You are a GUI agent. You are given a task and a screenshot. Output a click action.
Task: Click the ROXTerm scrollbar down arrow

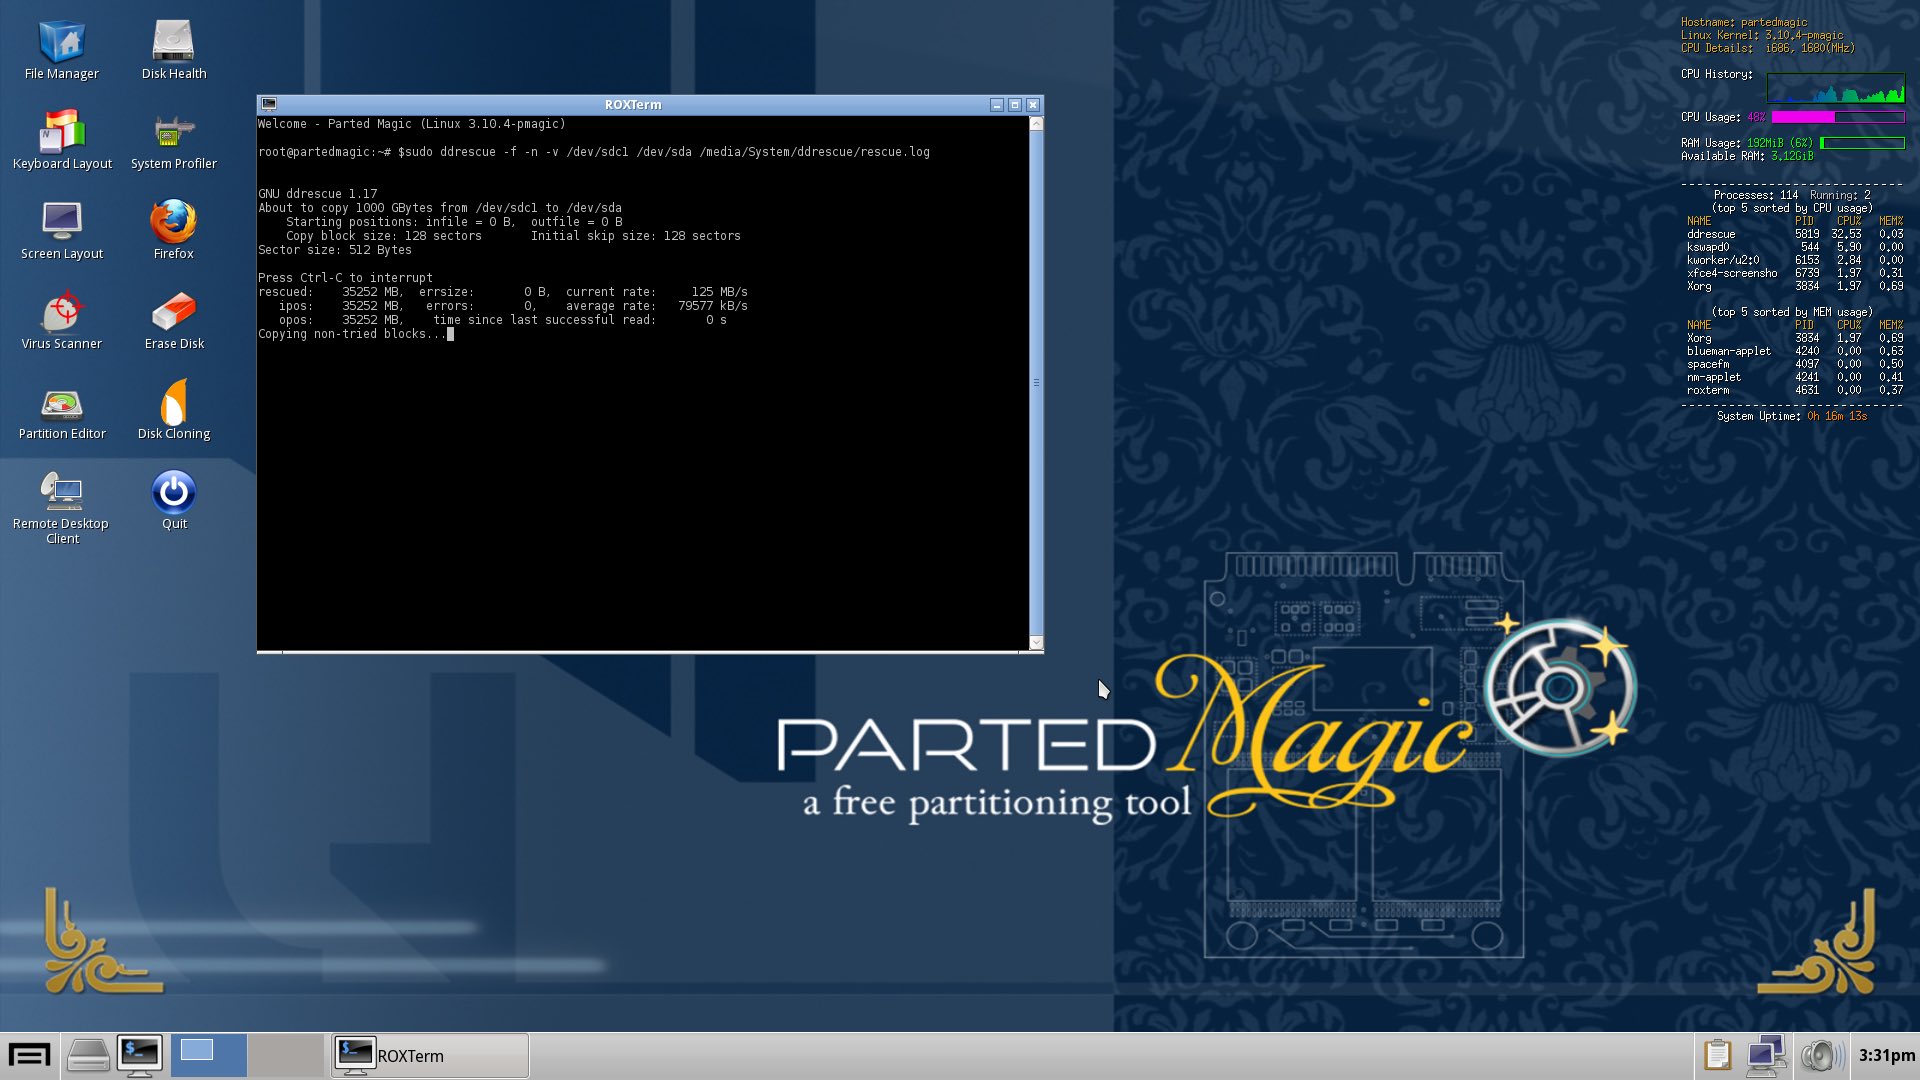(1036, 643)
